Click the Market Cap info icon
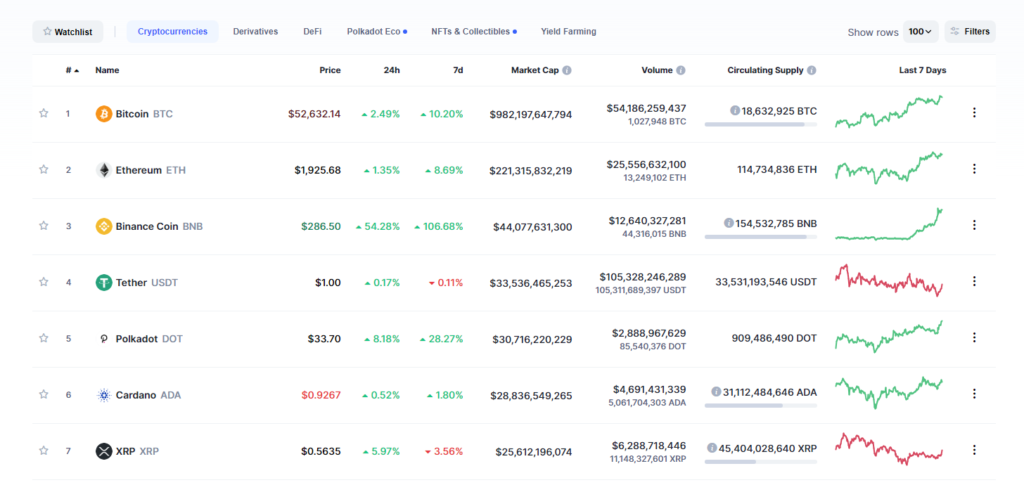The height and width of the screenshot is (485, 1024). [x=567, y=70]
